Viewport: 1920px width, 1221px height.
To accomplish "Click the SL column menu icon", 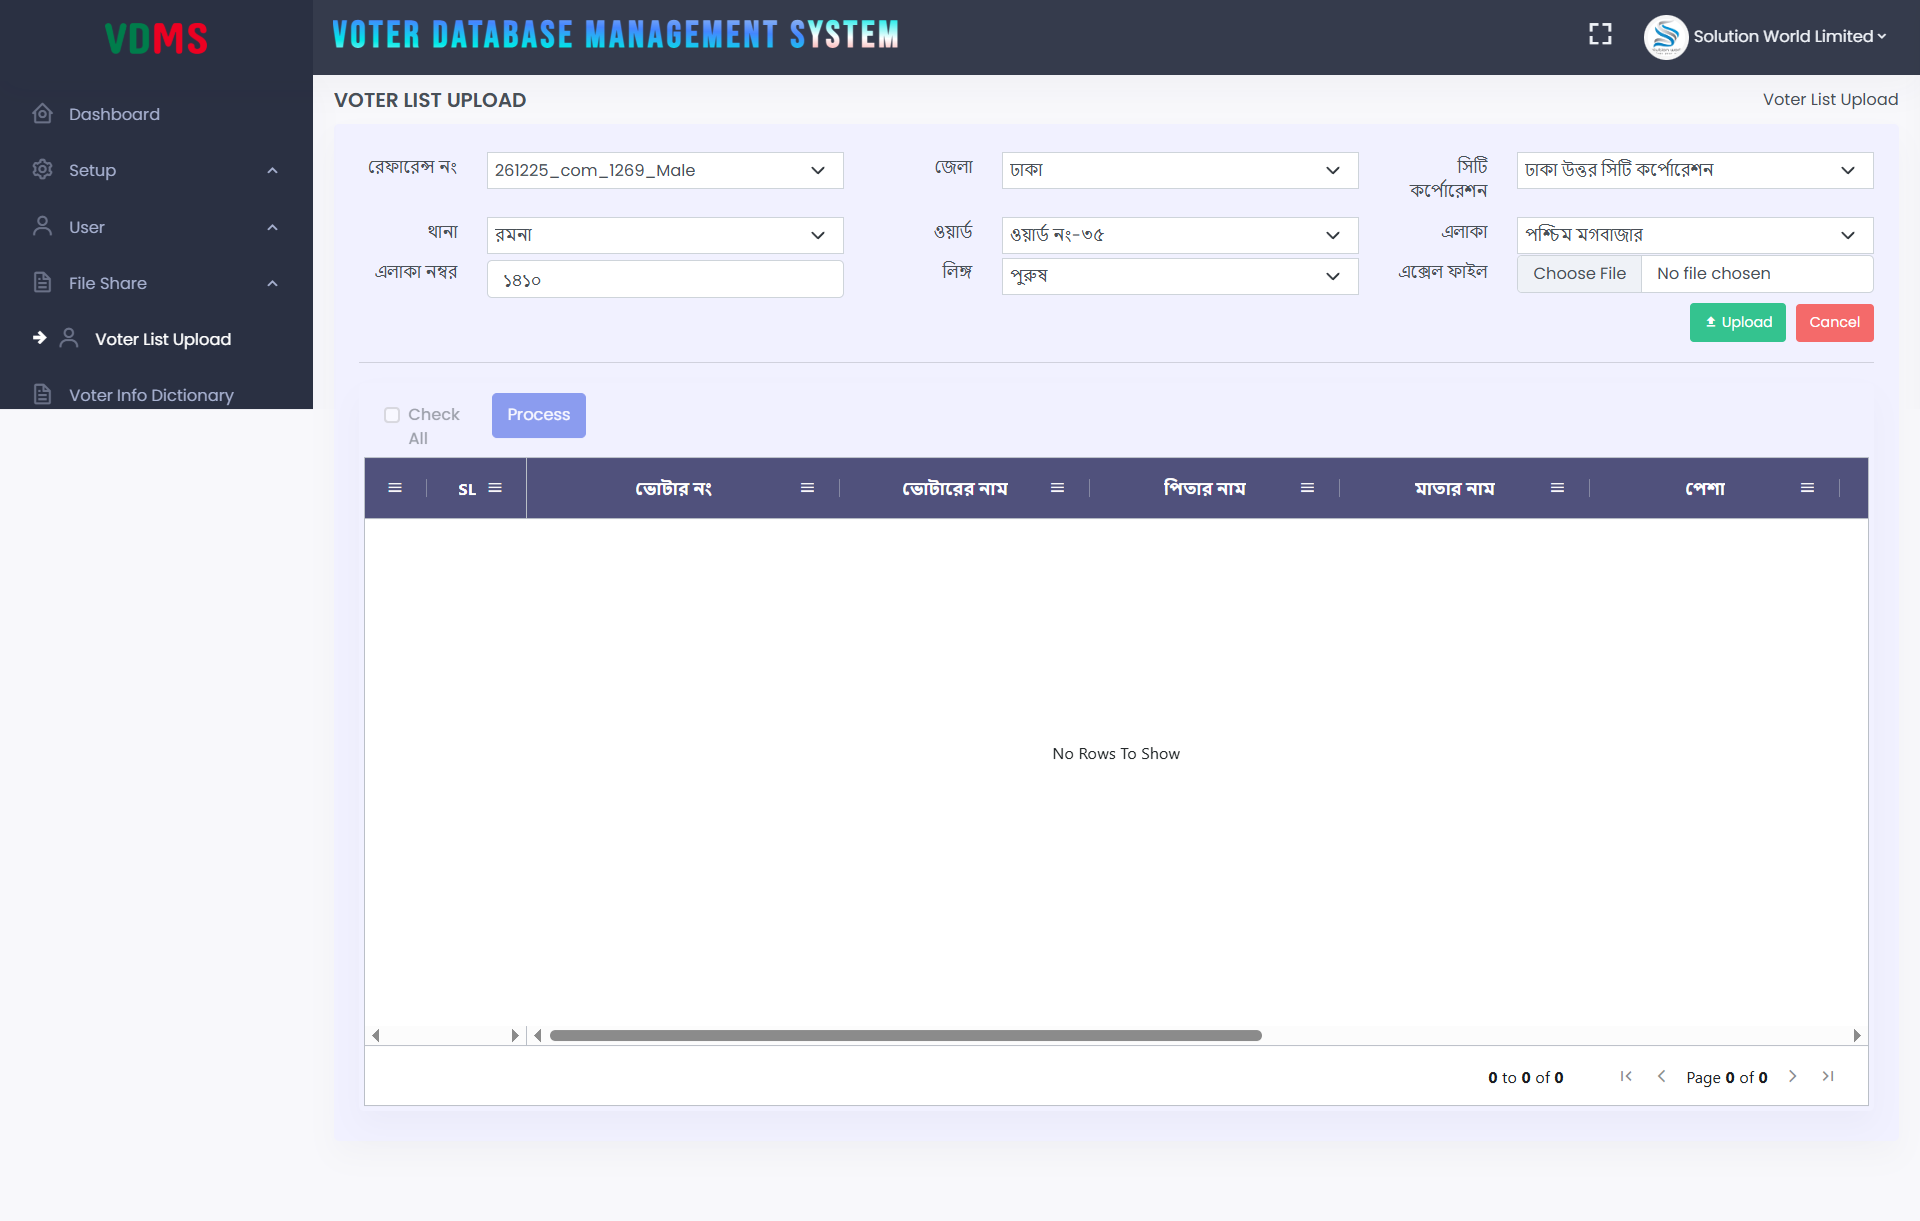I will [495, 488].
